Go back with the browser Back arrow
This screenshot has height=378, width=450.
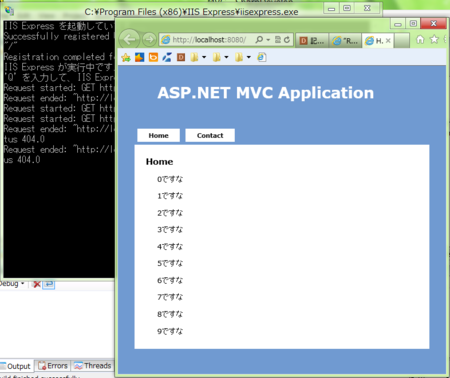pos(129,40)
